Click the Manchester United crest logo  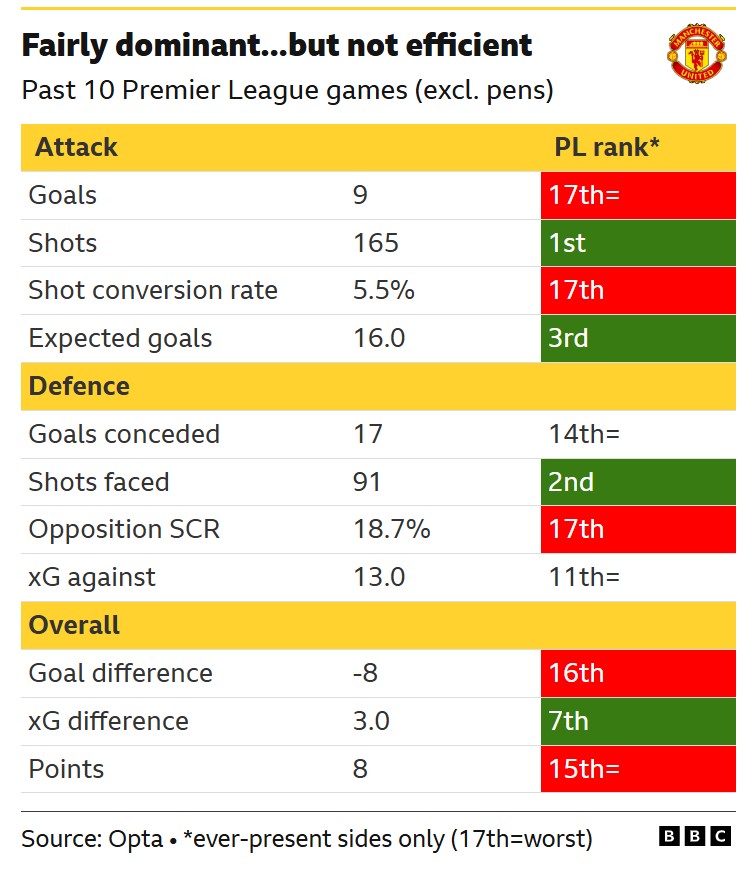(696, 56)
